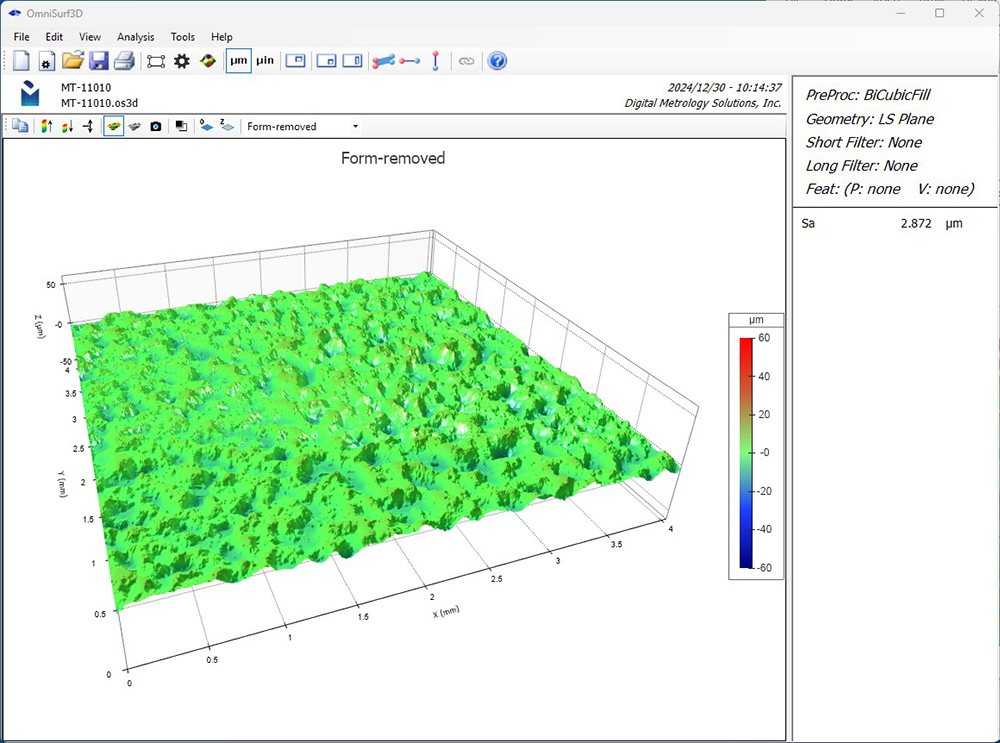Save the file using the floppy disk icon
The width and height of the screenshot is (1000, 743).
point(98,61)
